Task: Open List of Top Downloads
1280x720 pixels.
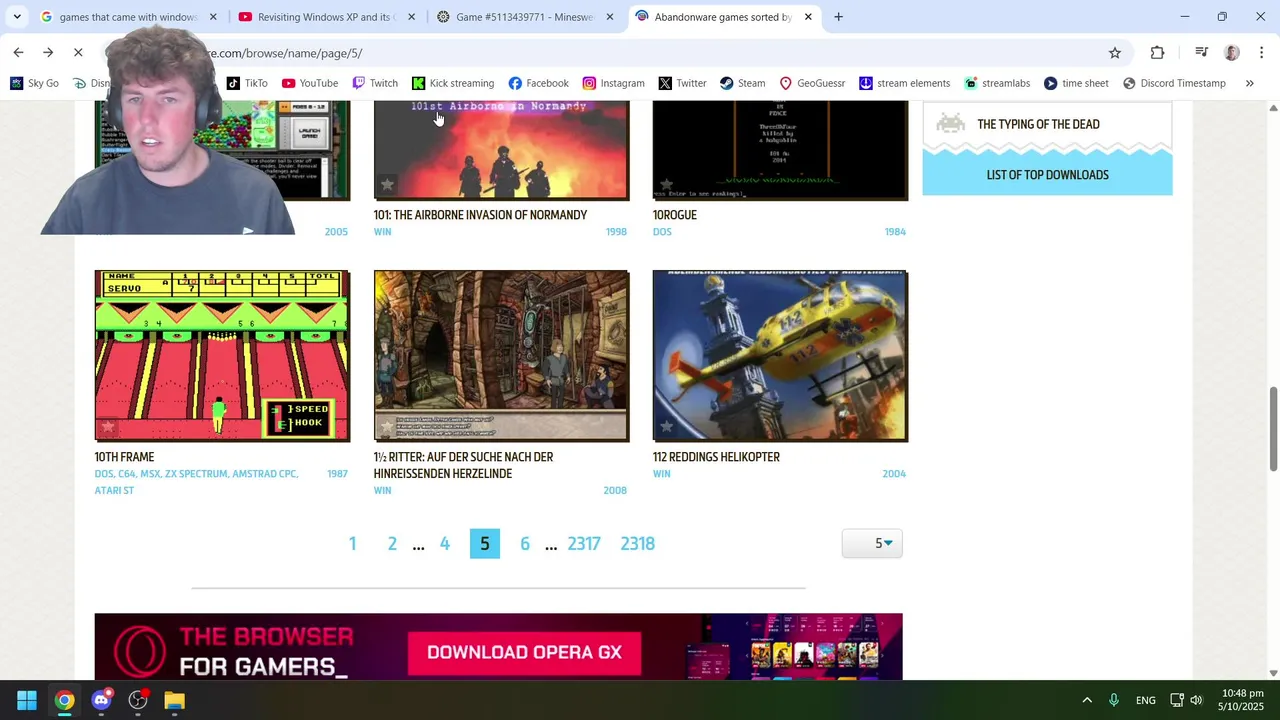Action: [x=1047, y=175]
